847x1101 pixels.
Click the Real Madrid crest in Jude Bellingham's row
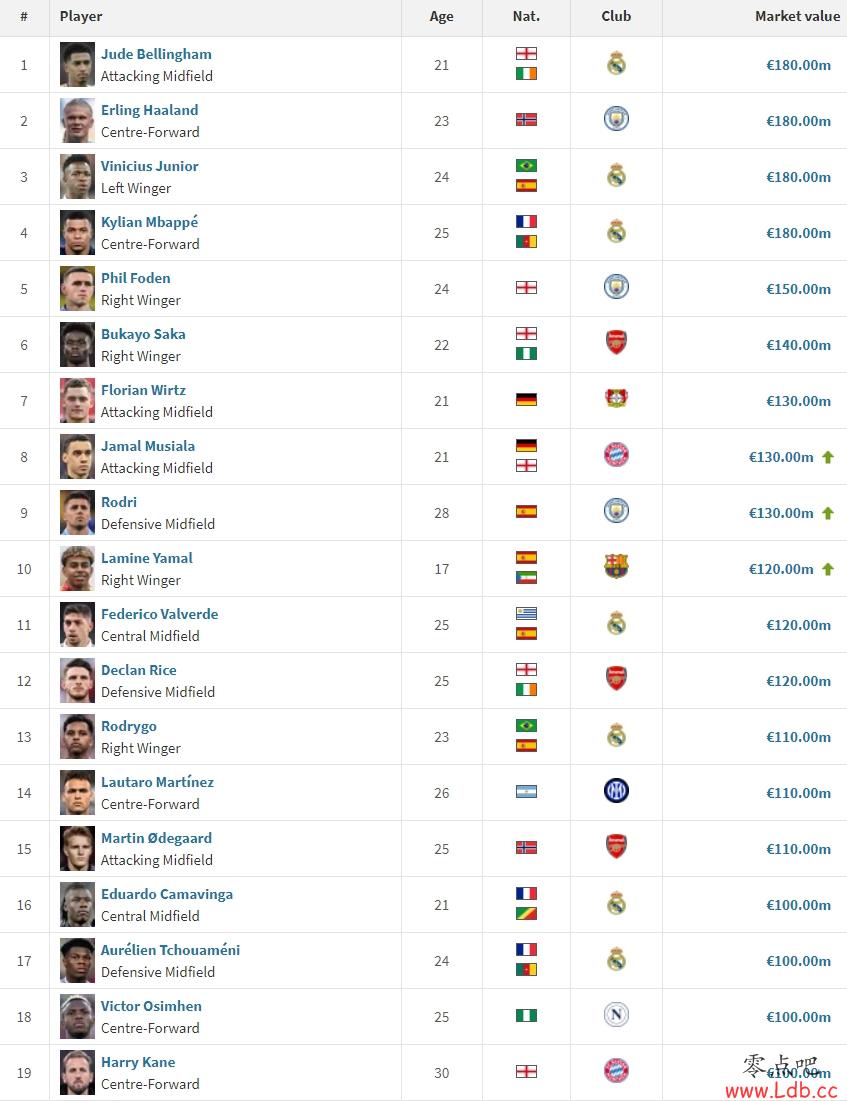(616, 64)
